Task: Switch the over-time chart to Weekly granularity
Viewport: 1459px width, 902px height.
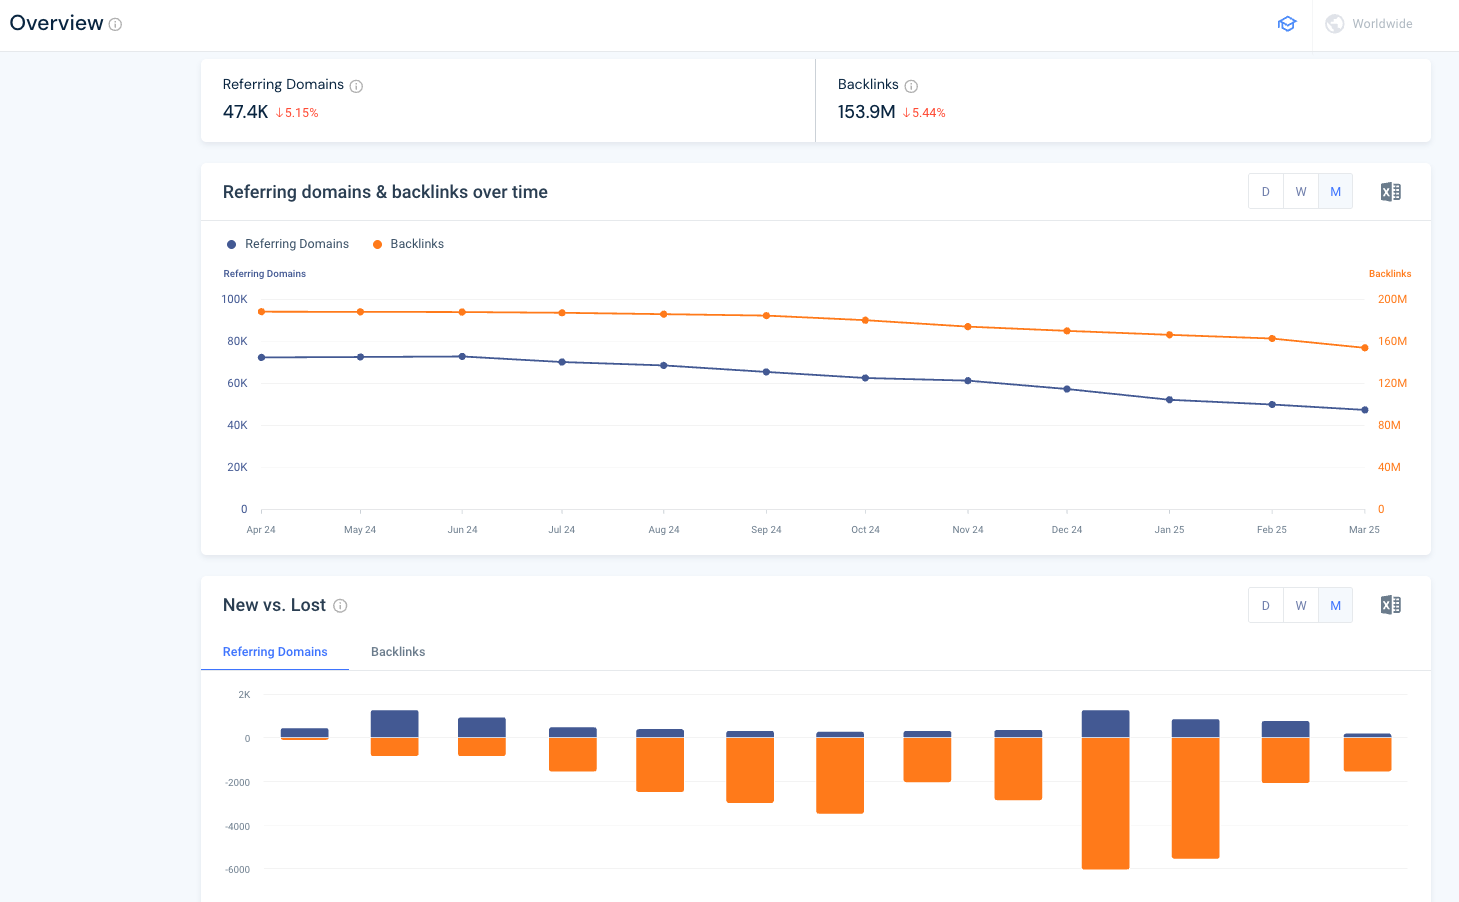Action: (x=1300, y=191)
